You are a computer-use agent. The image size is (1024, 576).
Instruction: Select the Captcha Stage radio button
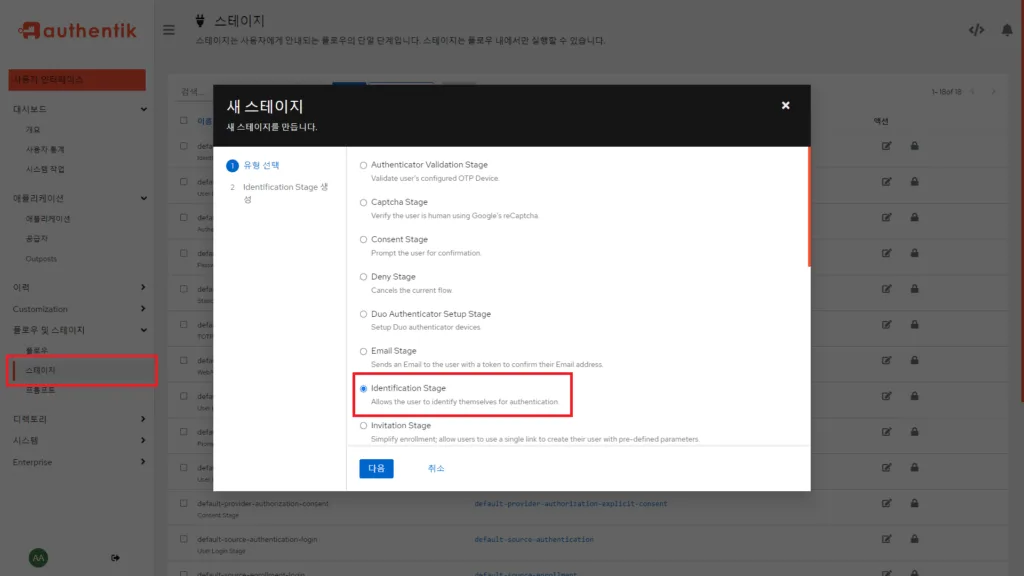click(x=363, y=202)
